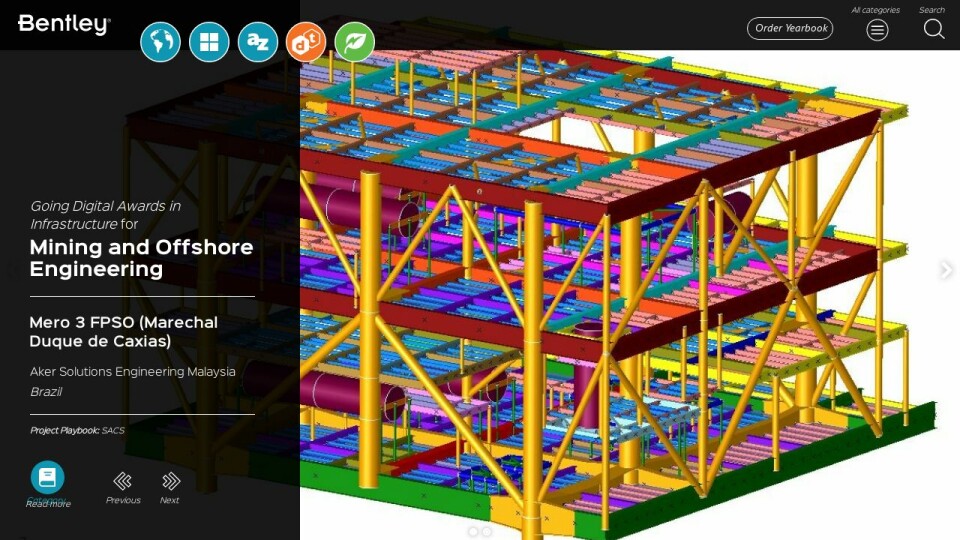Select the second slide indicator dot
Viewport: 960px width, 540px height.
[487, 531]
